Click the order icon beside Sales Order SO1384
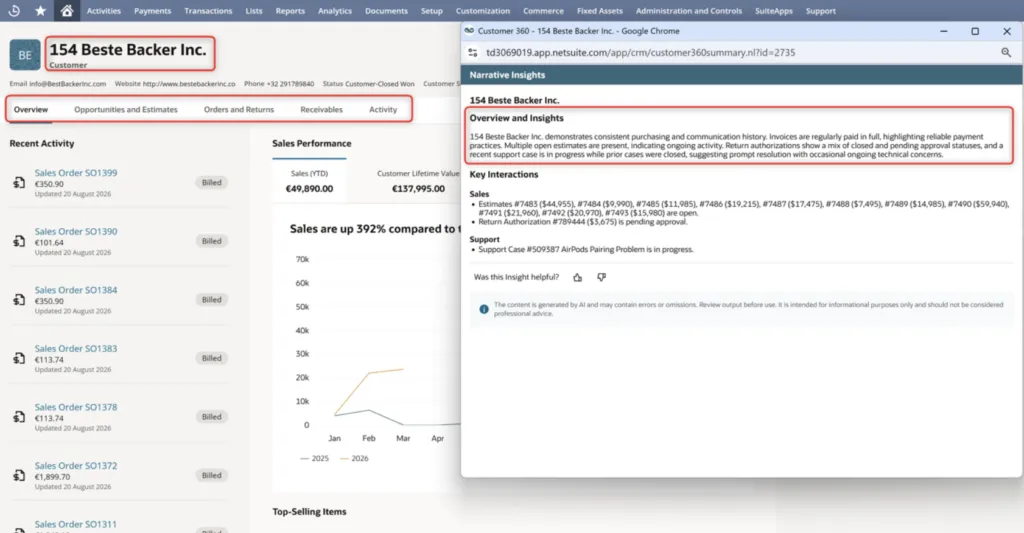Screen dimensions: 1024x533 (19, 300)
